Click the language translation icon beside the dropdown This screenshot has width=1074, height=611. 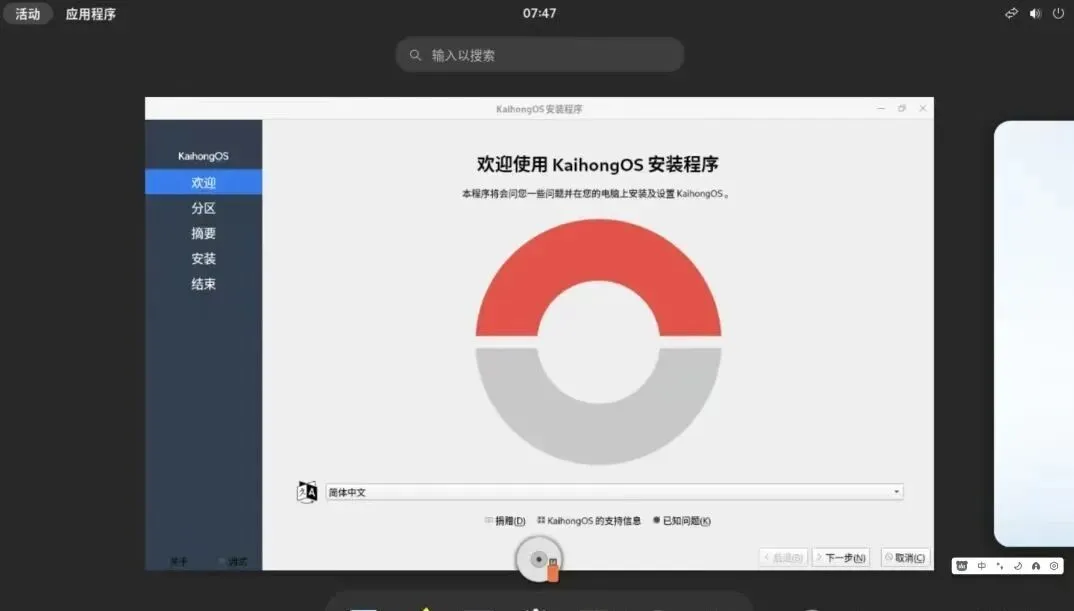tap(307, 492)
